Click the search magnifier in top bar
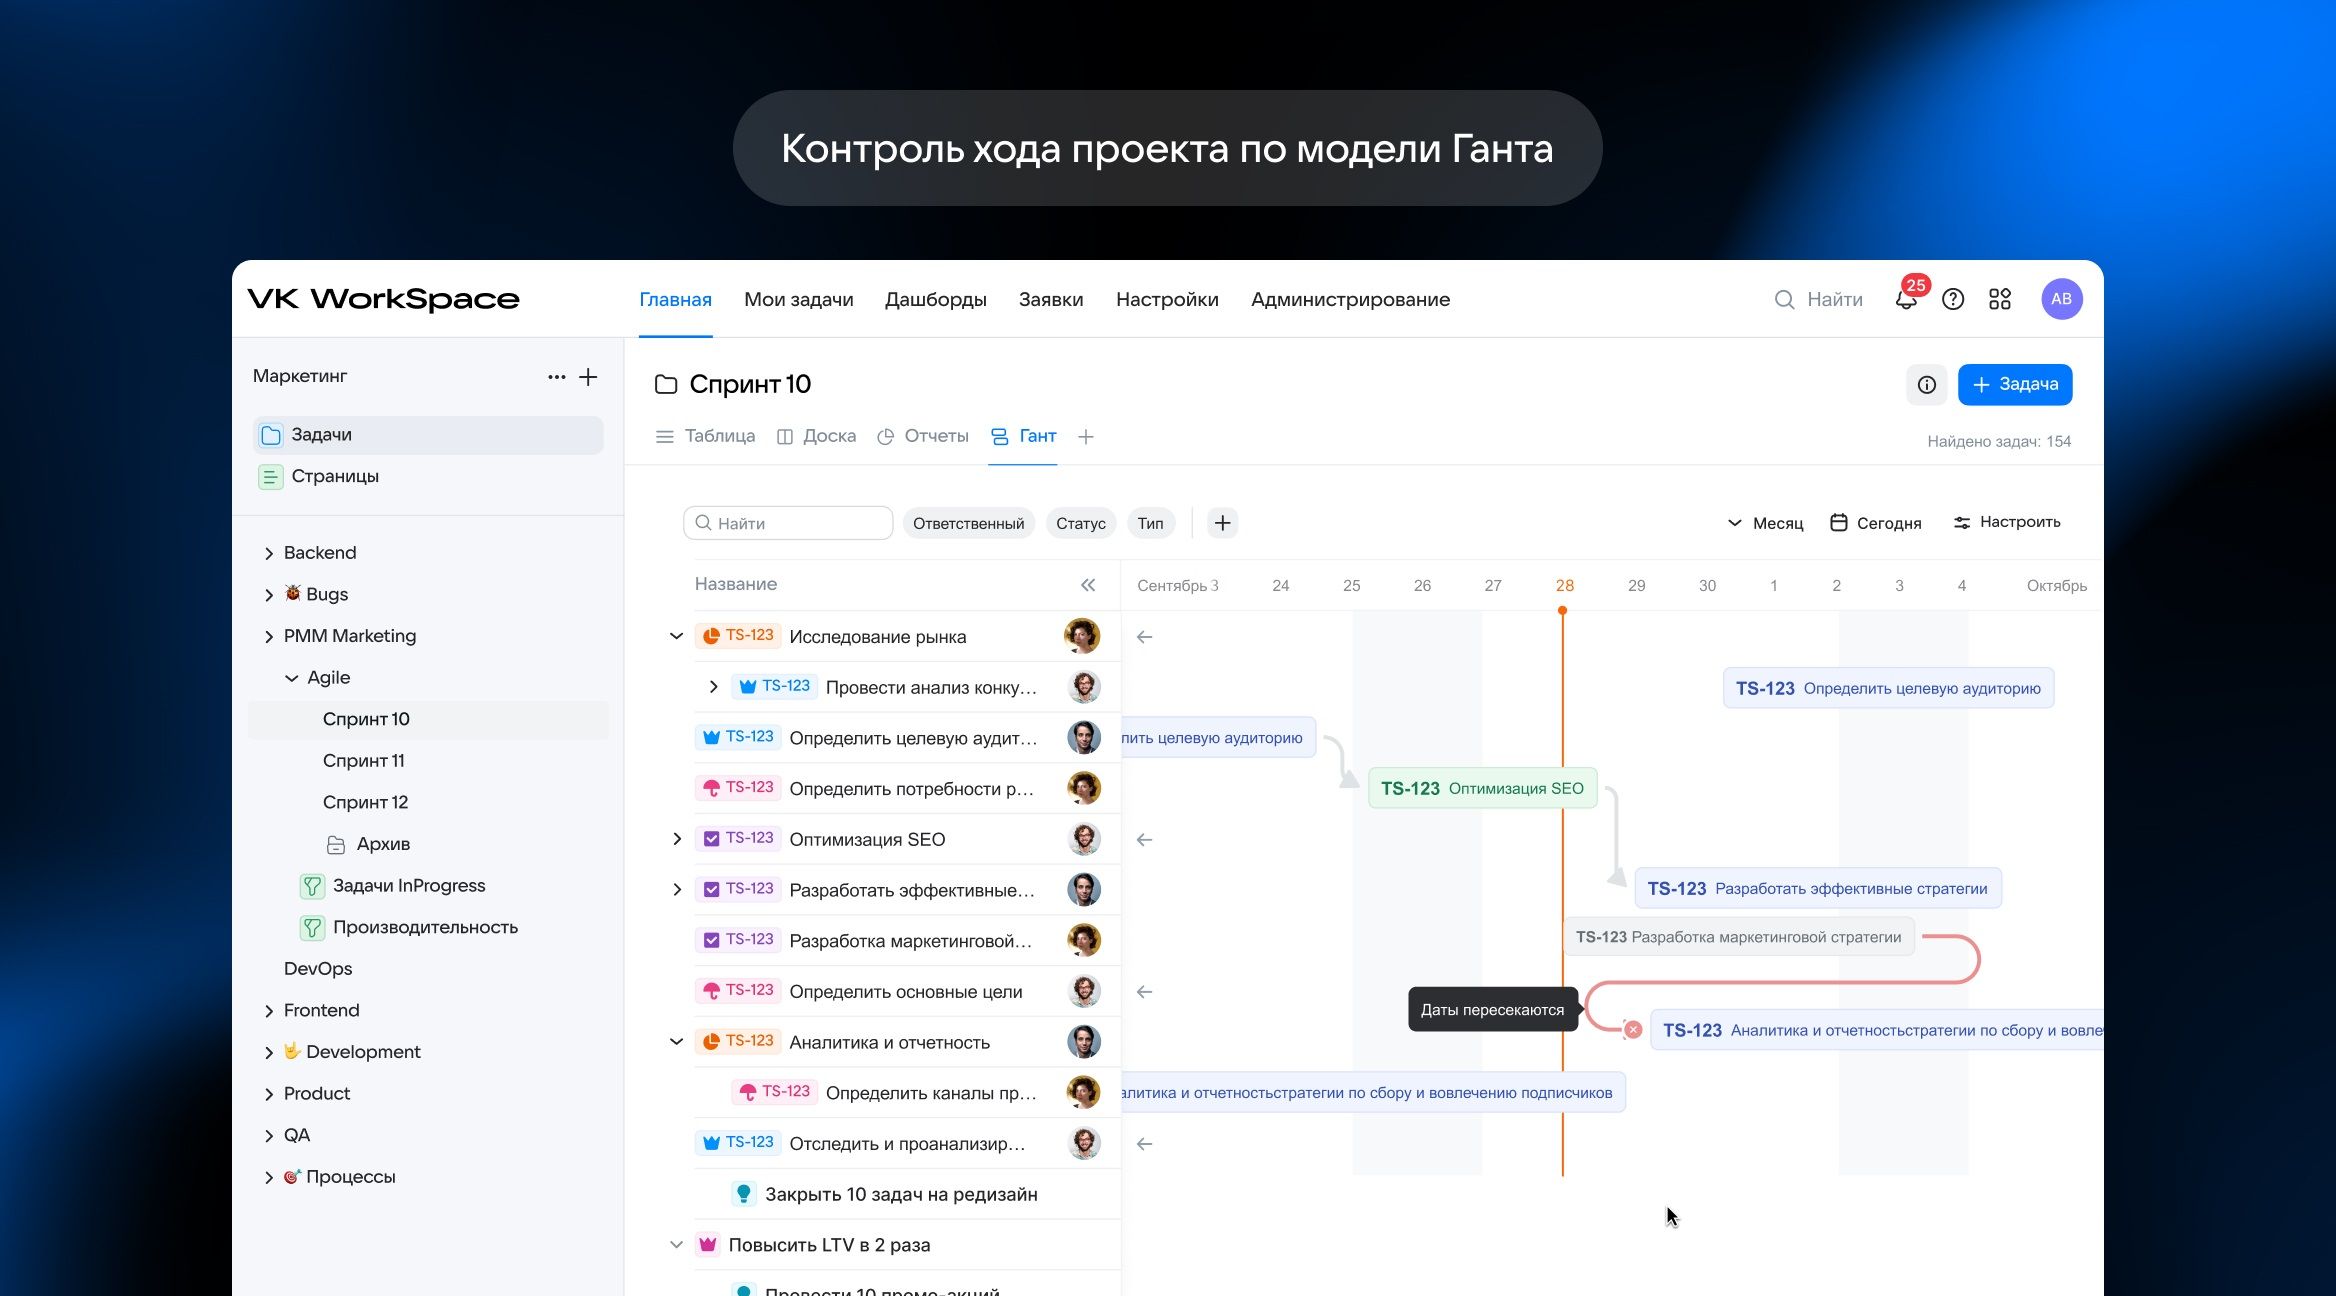2336x1296 pixels. (1784, 299)
